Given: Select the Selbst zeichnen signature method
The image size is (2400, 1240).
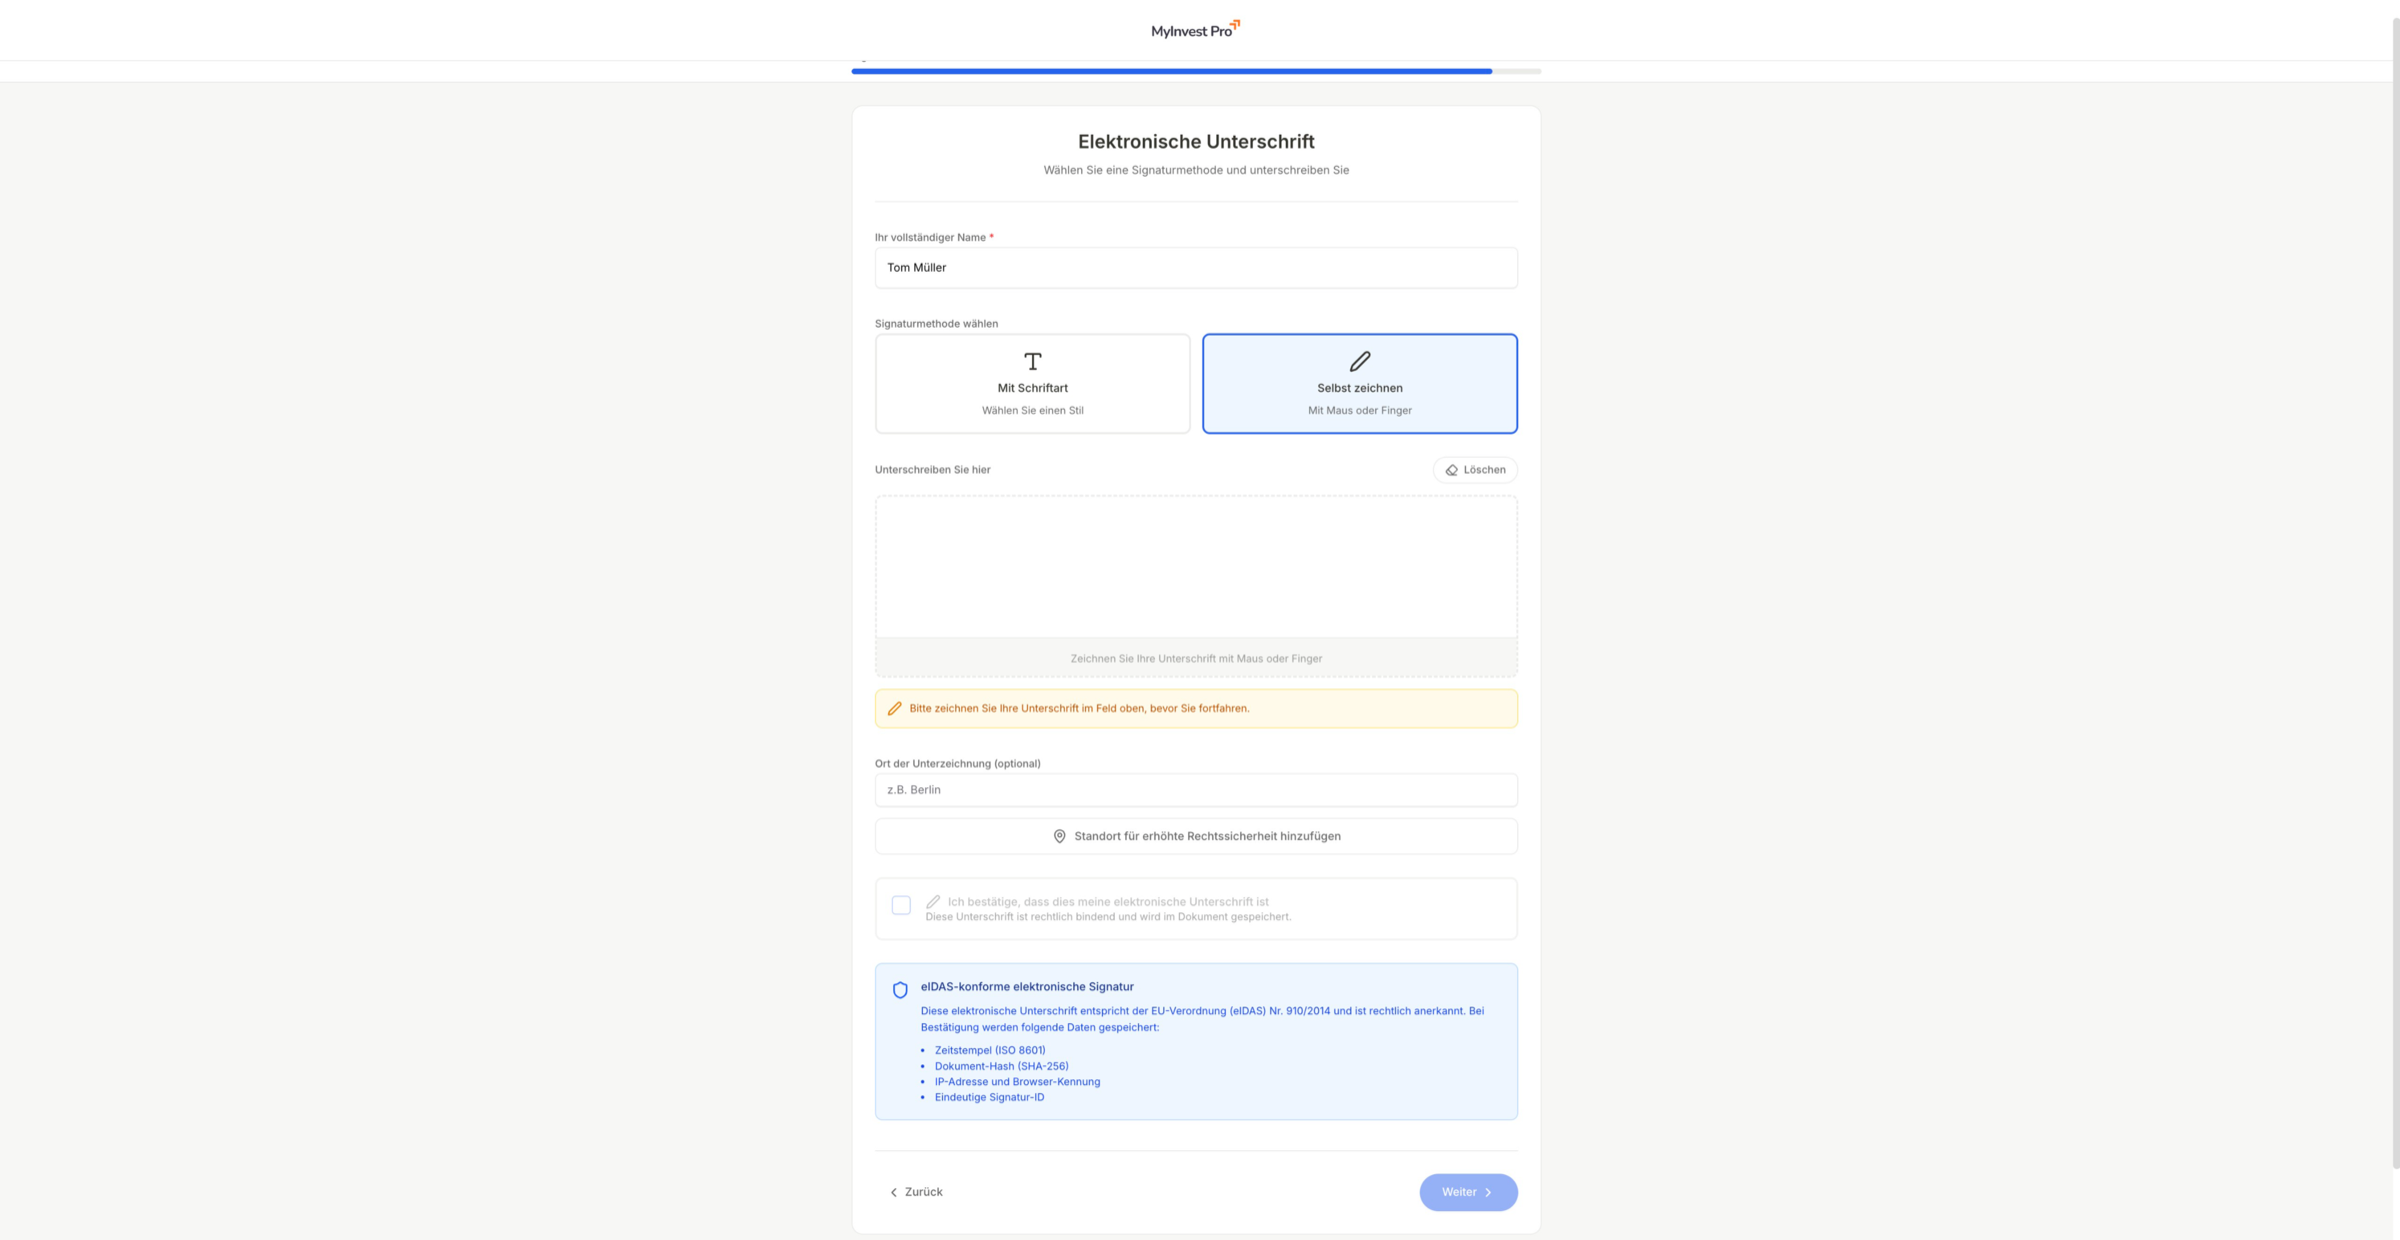Looking at the screenshot, I should tap(1359, 384).
